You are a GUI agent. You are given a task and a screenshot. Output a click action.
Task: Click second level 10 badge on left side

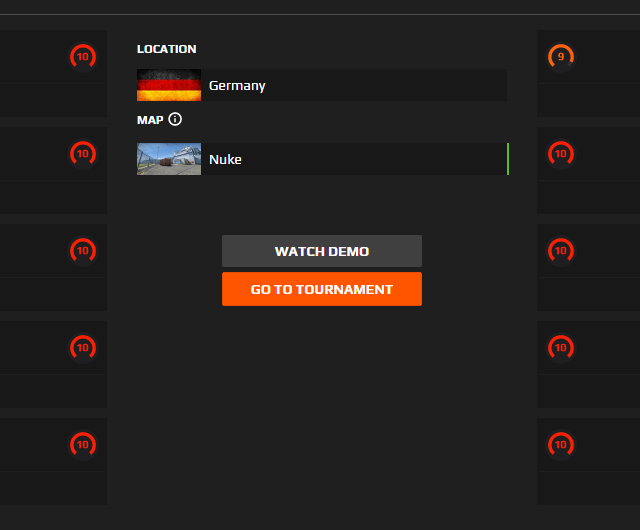(83, 154)
